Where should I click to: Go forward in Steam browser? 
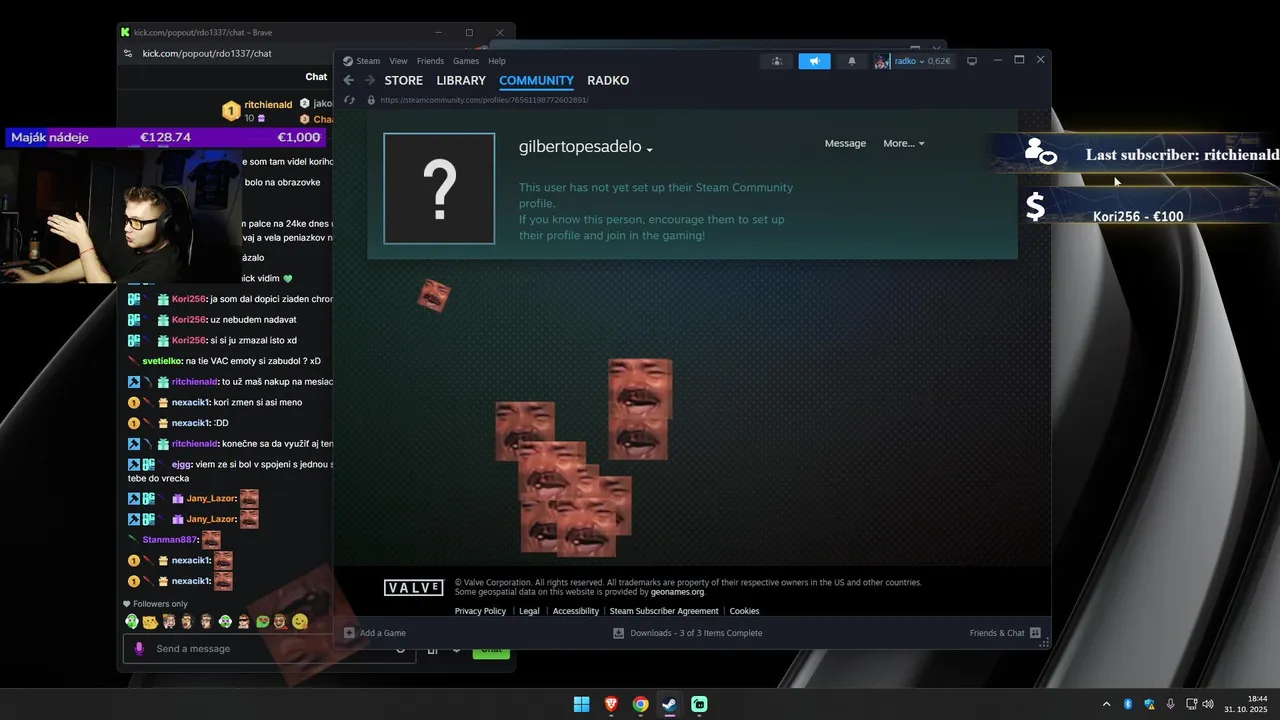coord(369,80)
